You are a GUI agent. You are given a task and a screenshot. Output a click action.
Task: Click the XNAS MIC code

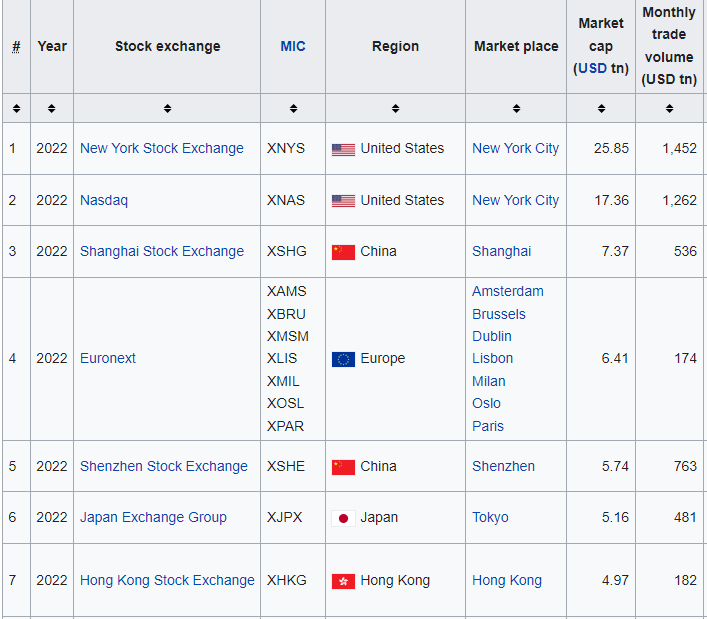(x=286, y=200)
